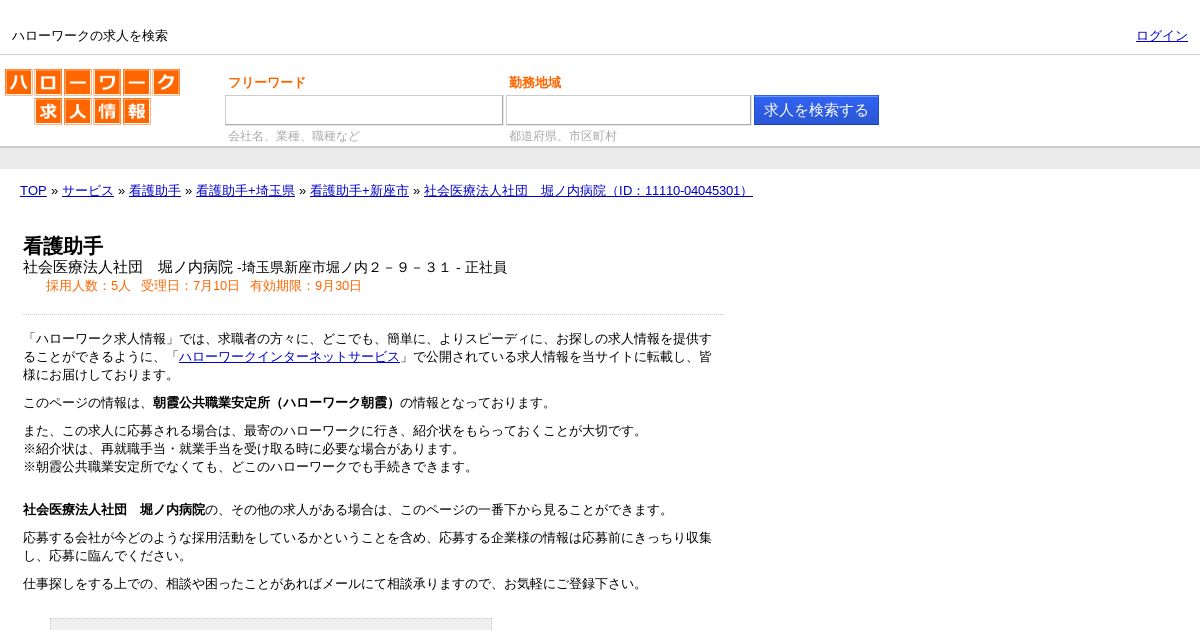This screenshot has width=1200, height=630.
Task: Click the 採用人数：5人 text
Action: (88, 286)
